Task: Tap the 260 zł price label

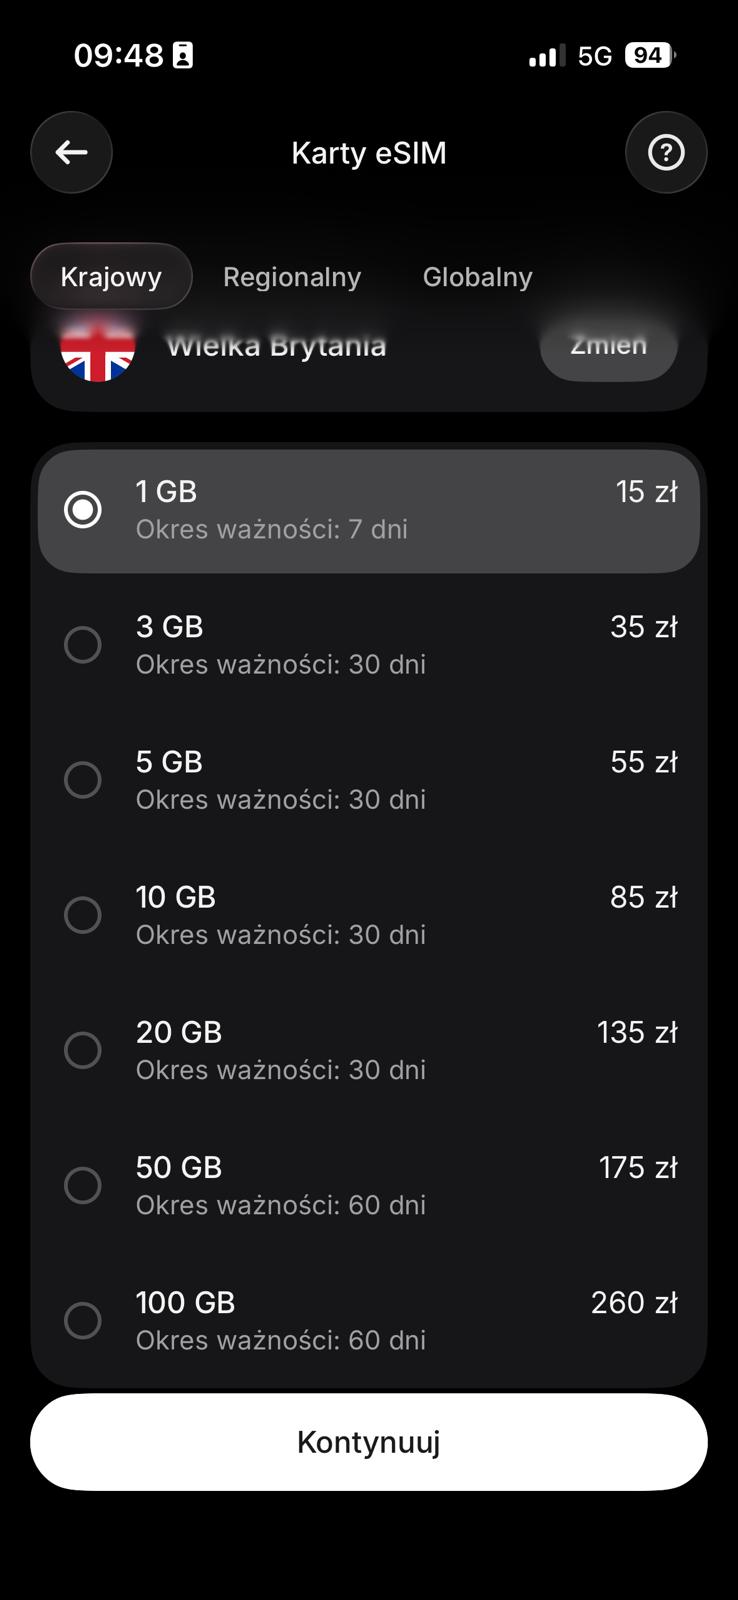Action: pyautogui.click(x=634, y=1303)
